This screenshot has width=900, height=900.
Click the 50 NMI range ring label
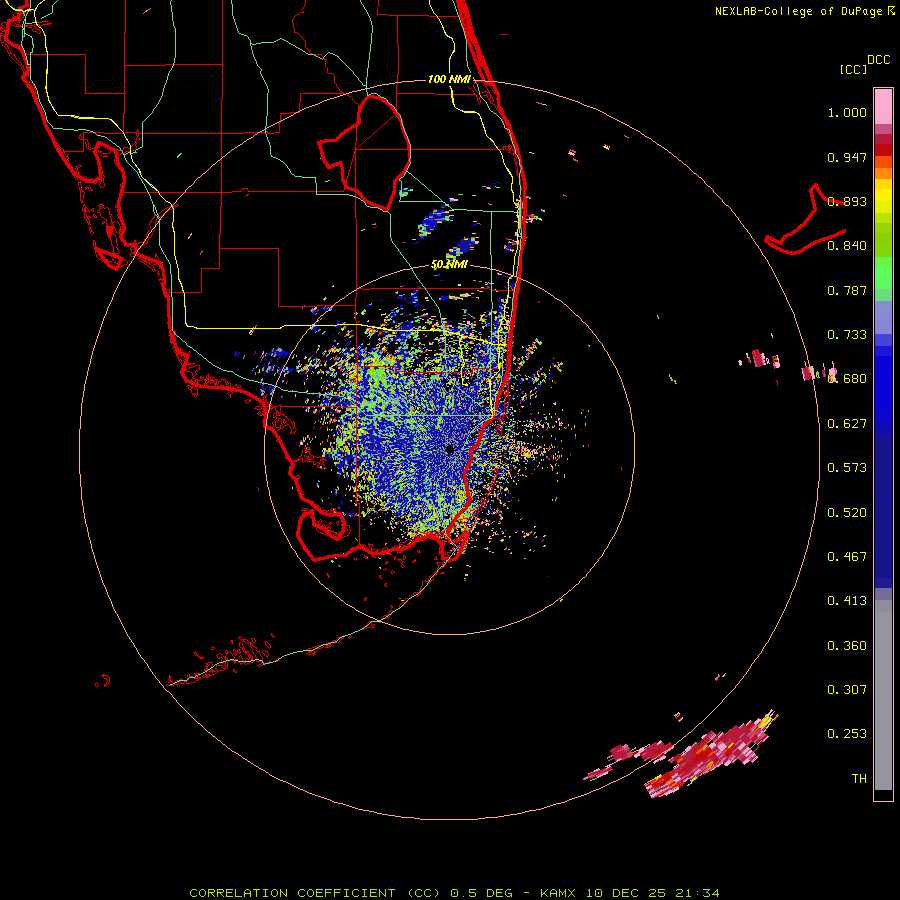pos(449,265)
